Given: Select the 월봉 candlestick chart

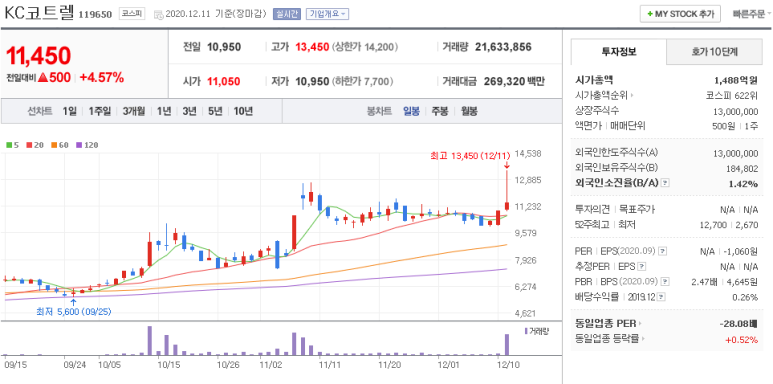Looking at the screenshot, I should click(x=469, y=111).
